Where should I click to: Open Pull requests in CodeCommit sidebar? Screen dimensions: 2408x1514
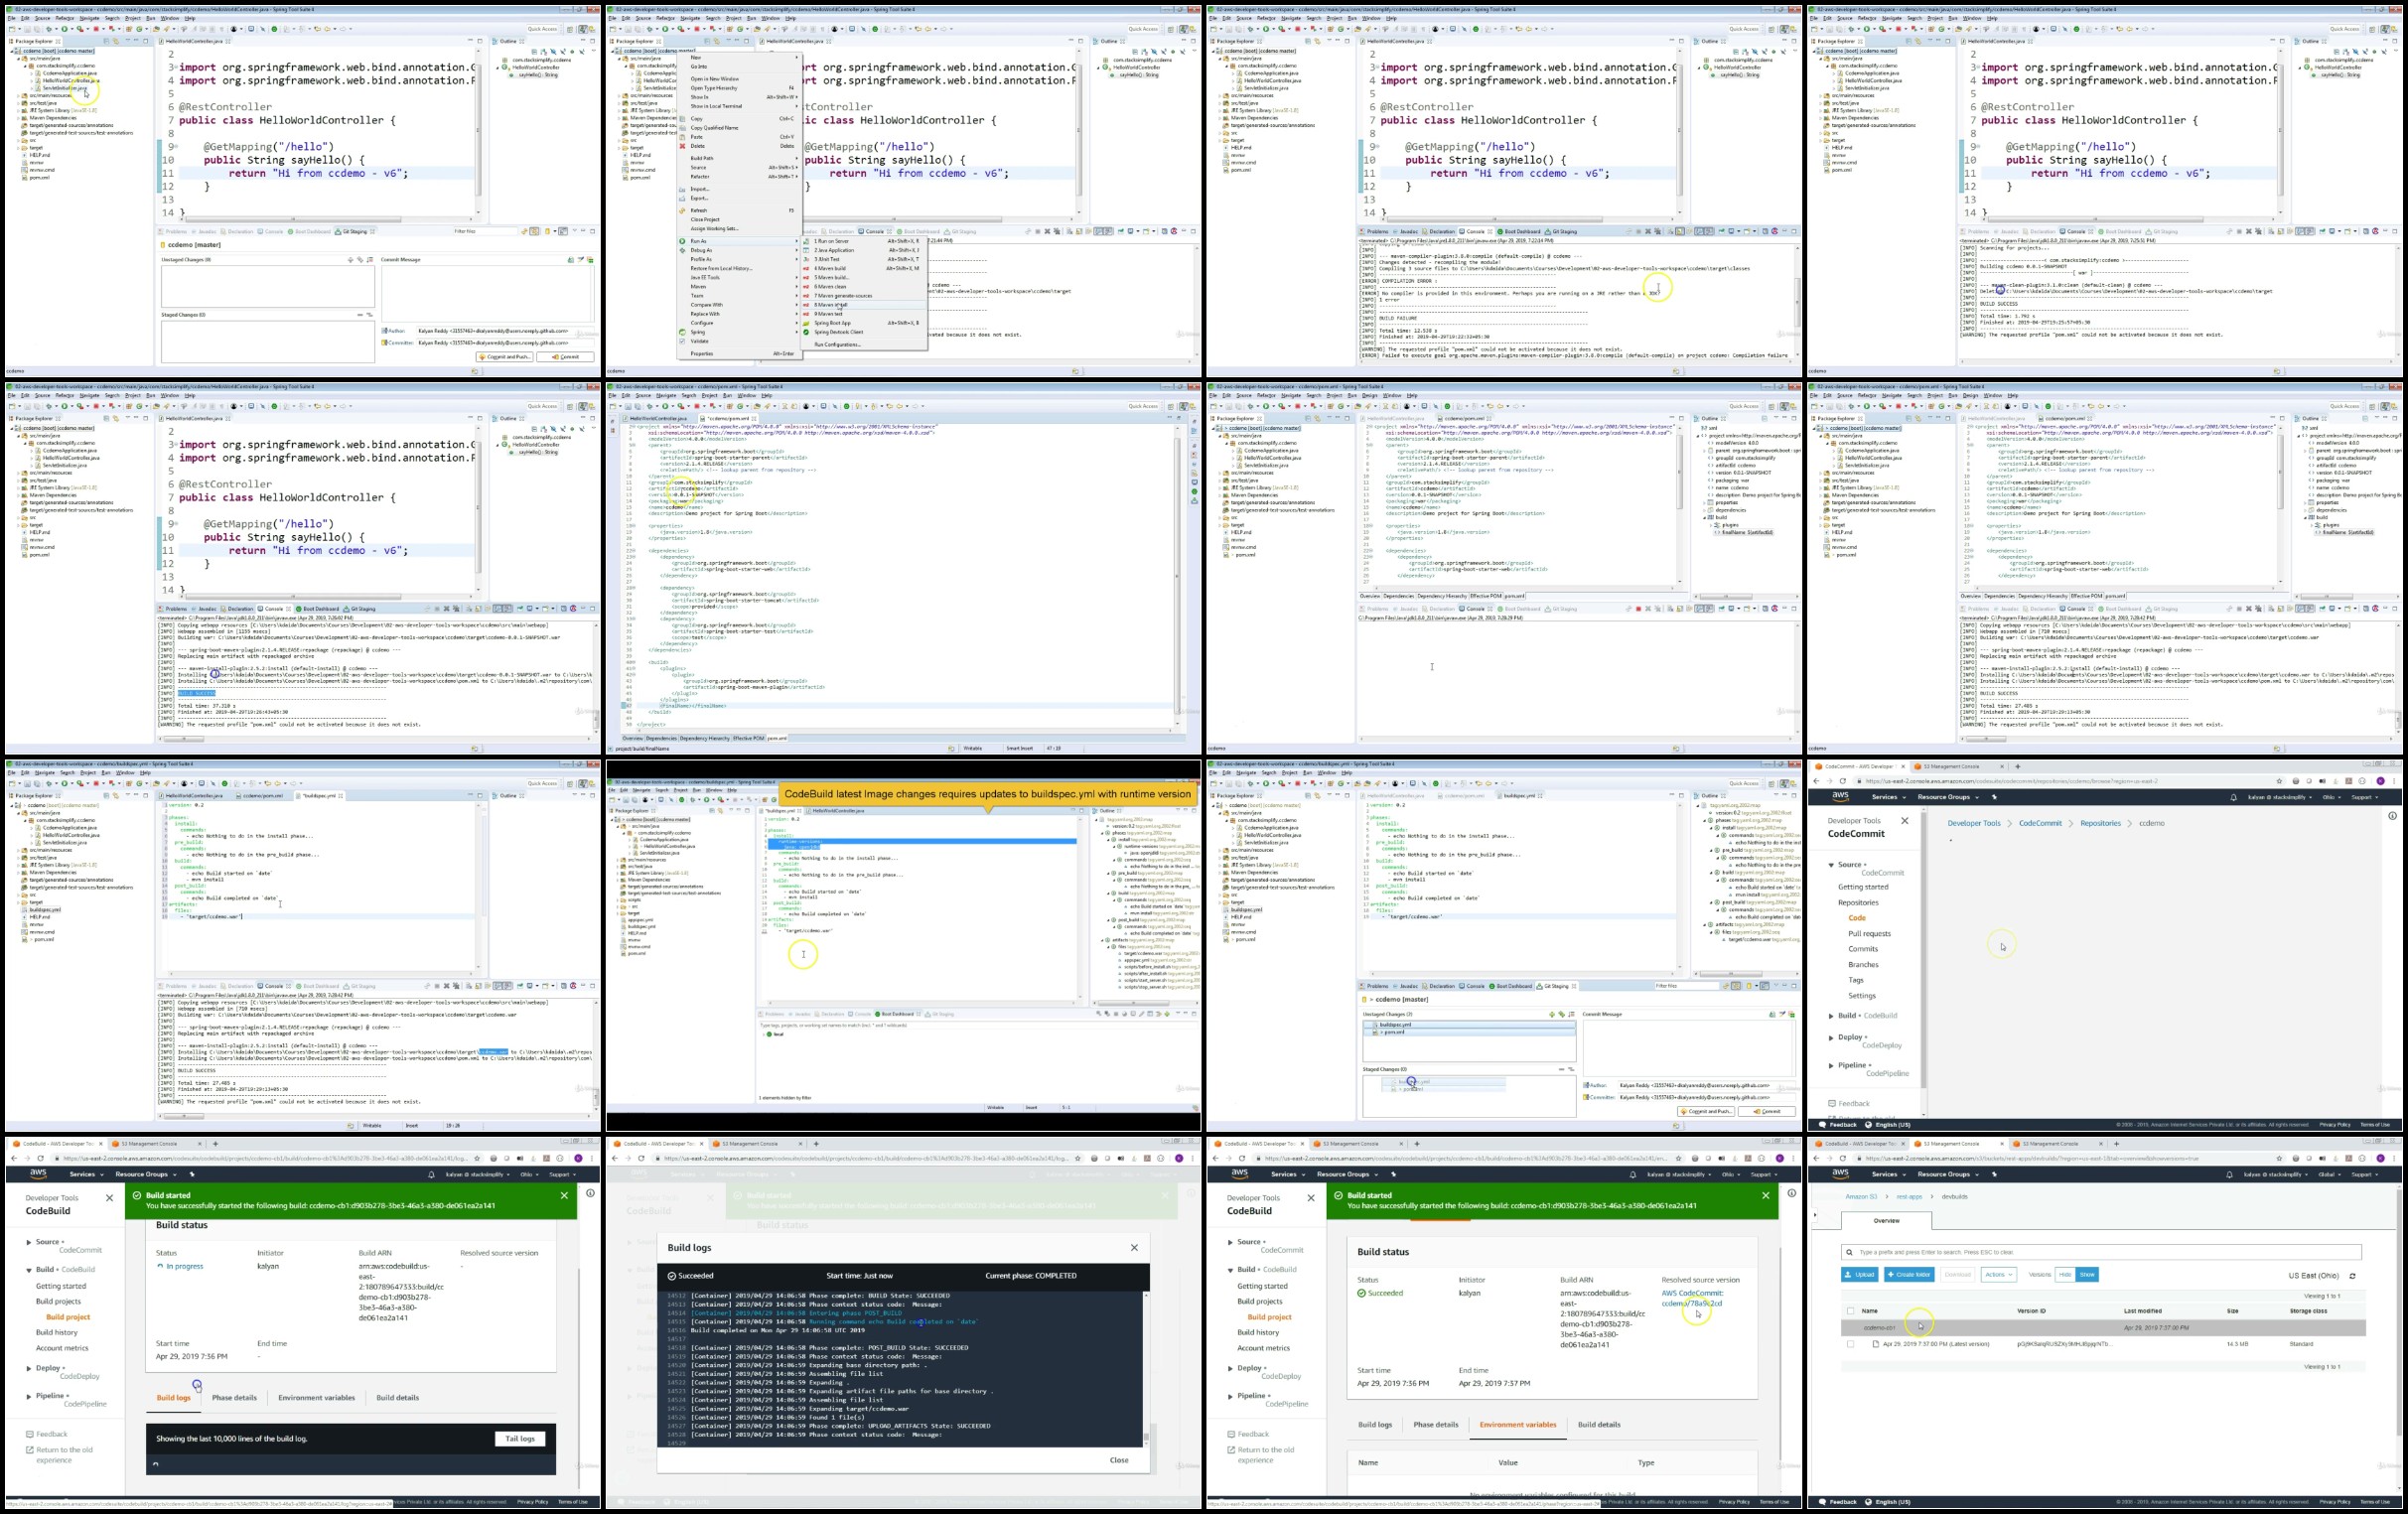pos(1869,934)
